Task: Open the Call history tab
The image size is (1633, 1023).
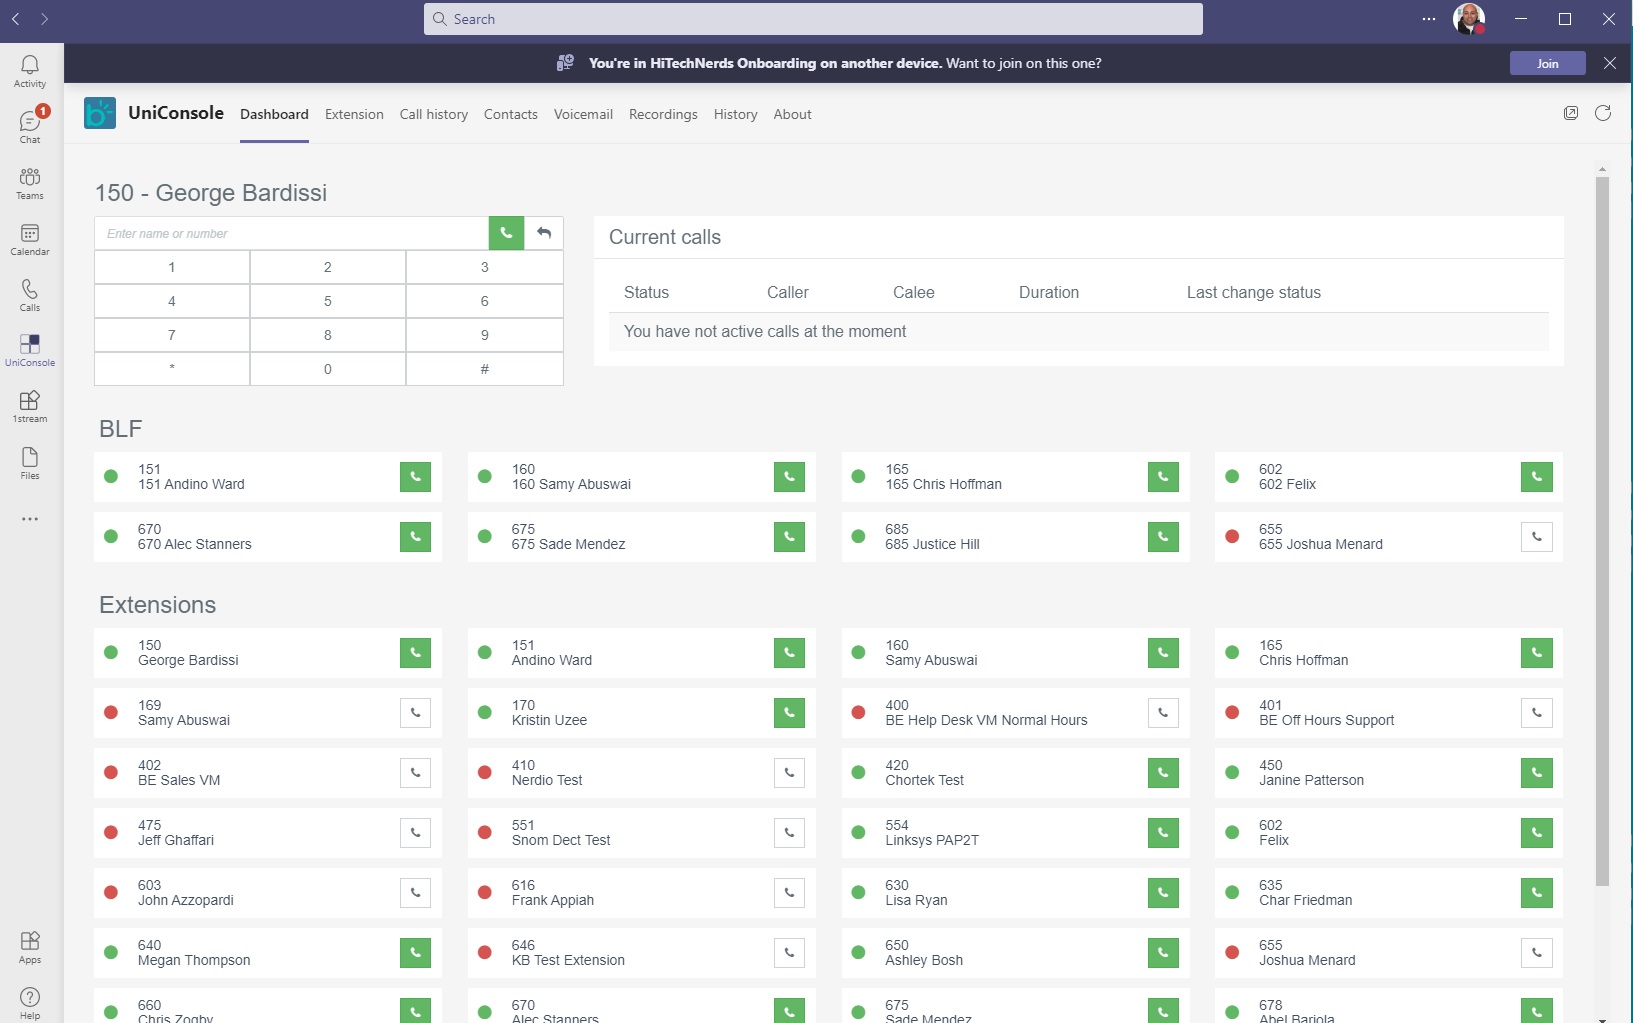Action: (434, 114)
